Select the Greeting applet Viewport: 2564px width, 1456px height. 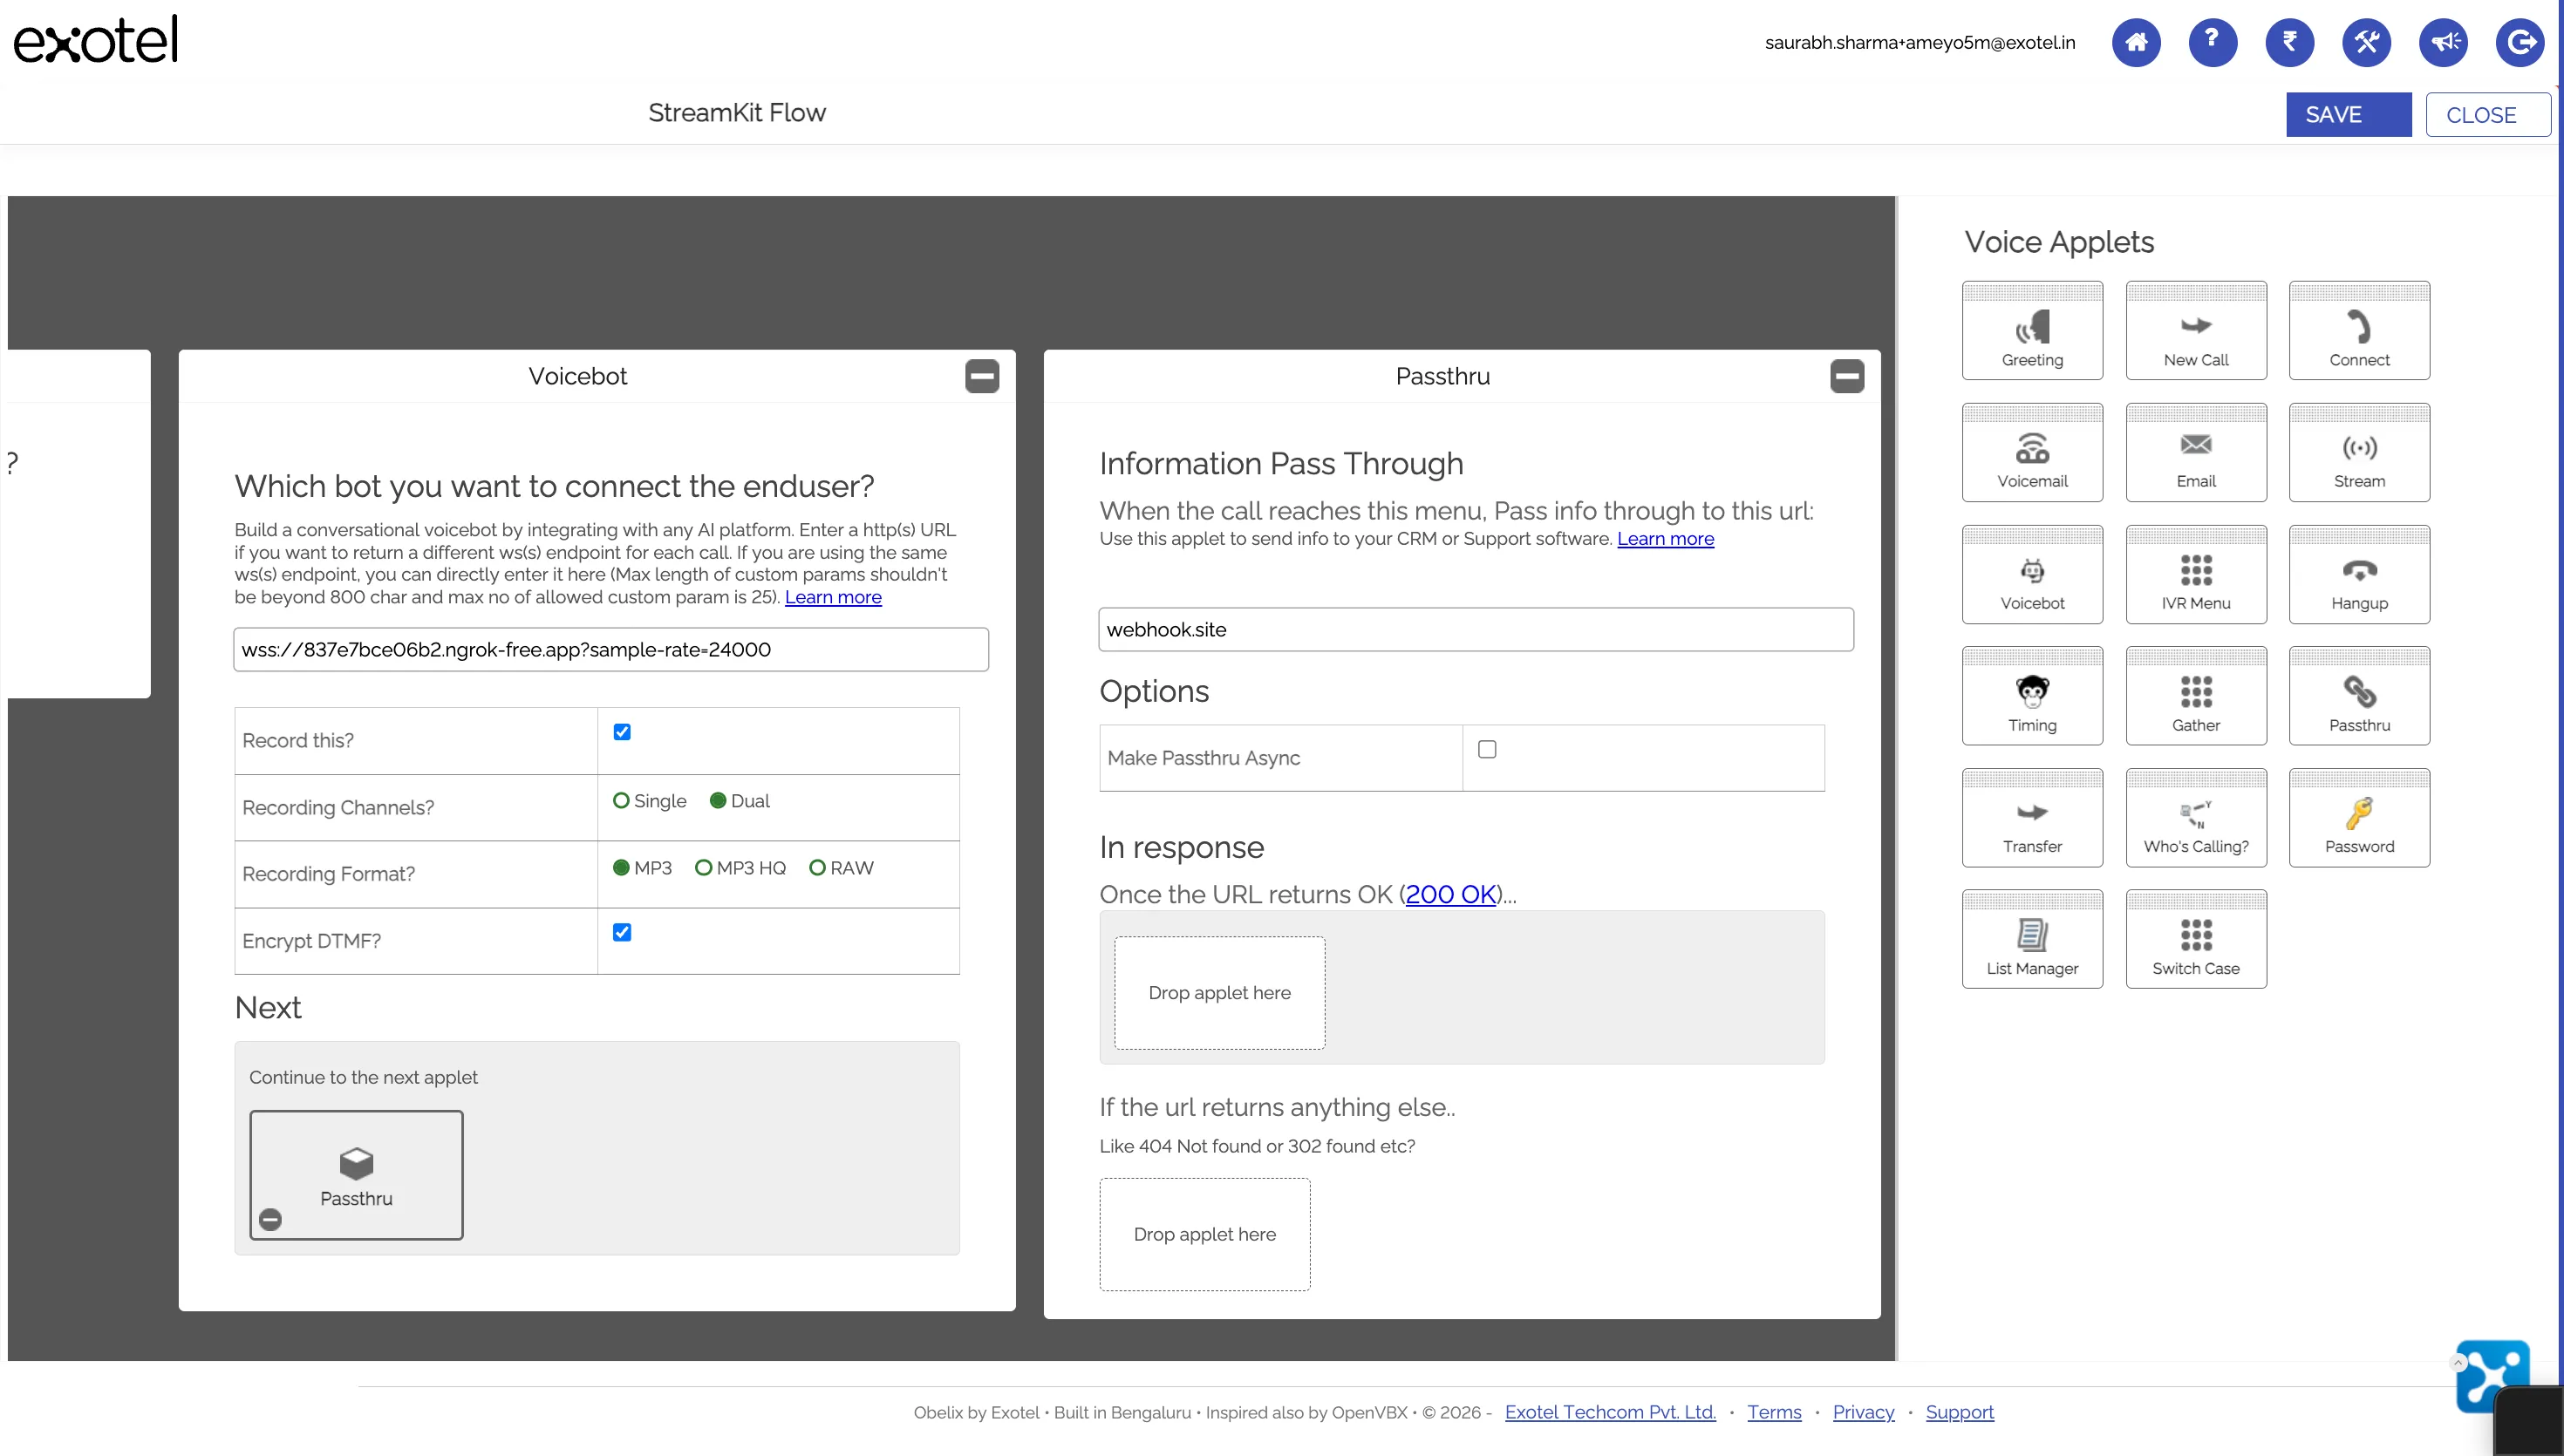point(2032,330)
